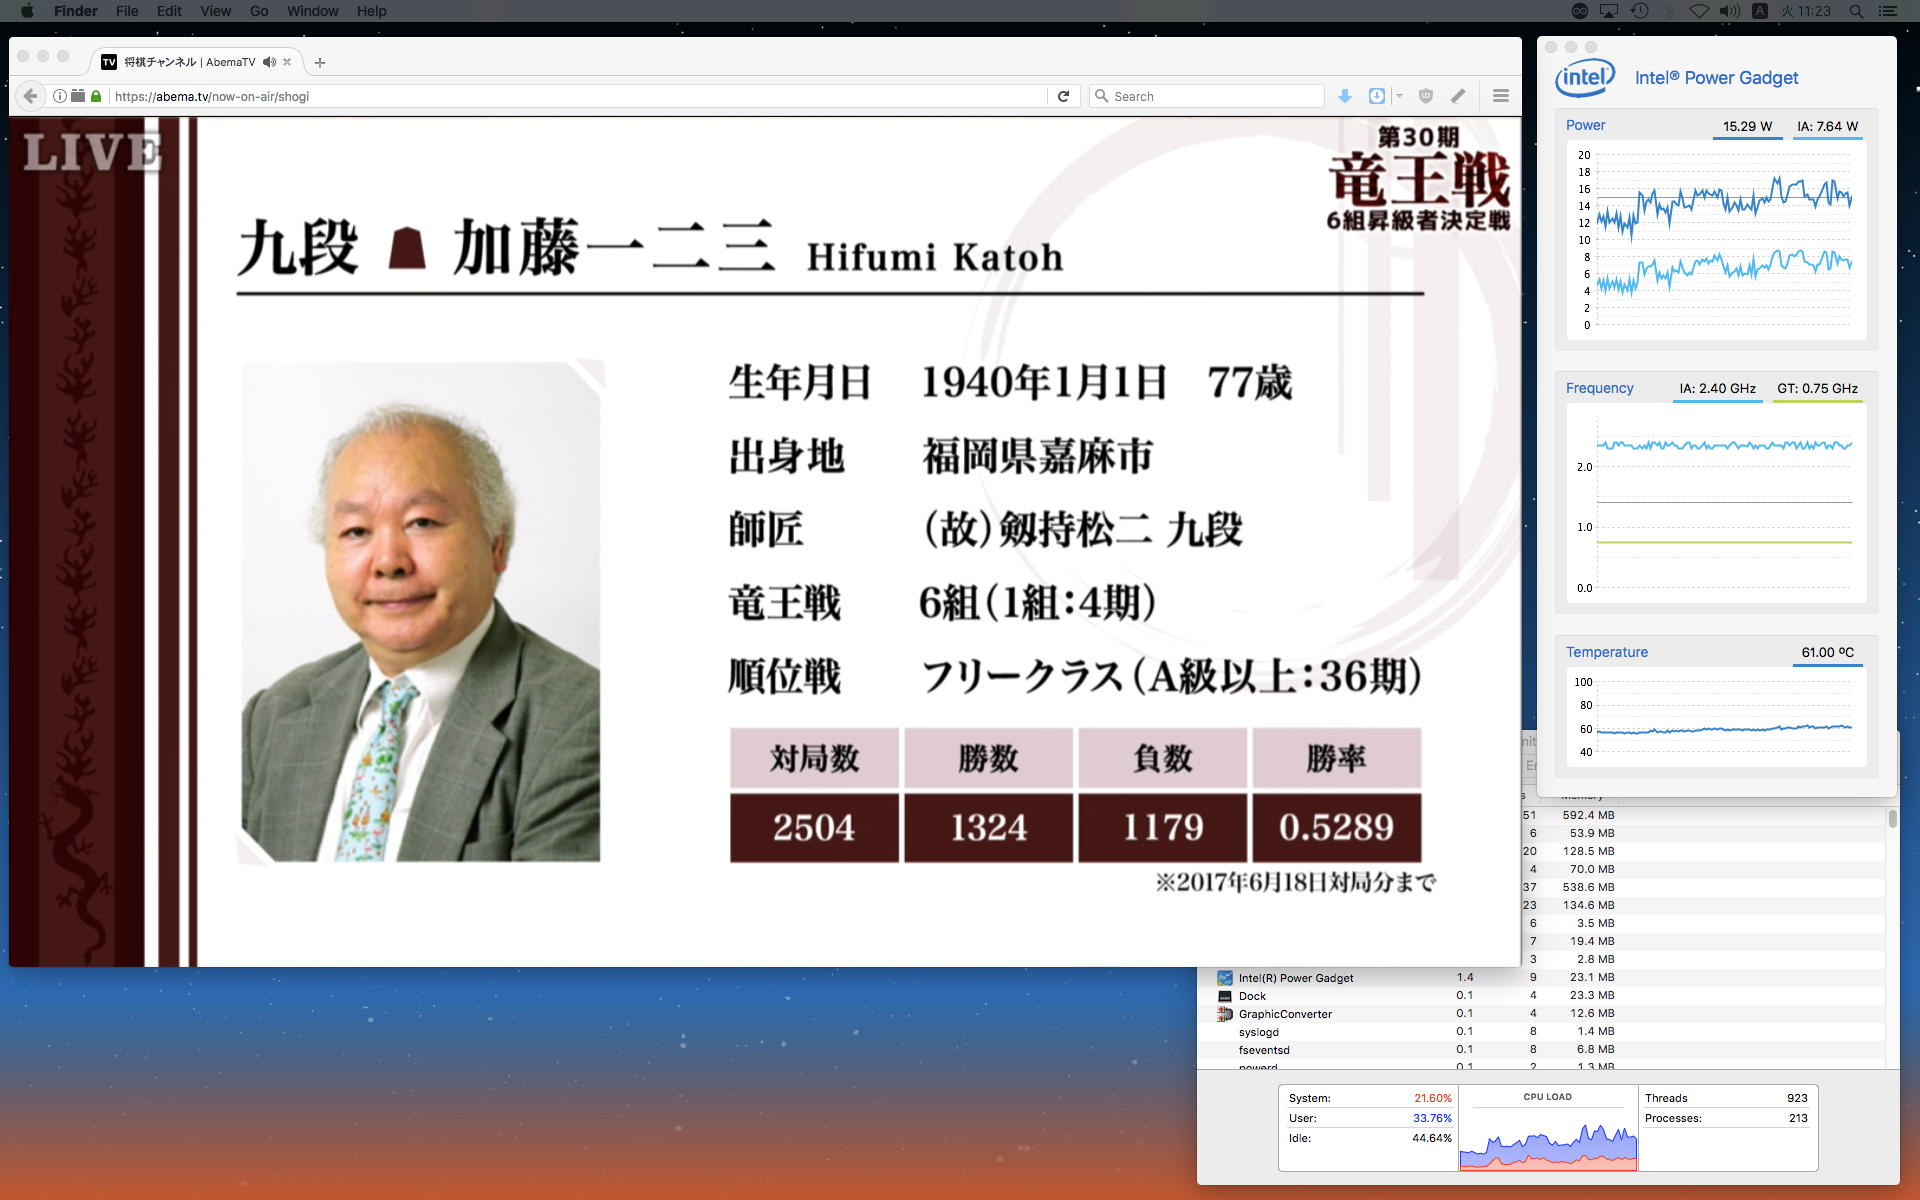Click the pencil edit toolbar icon
The width and height of the screenshot is (1920, 1200).
pos(1458,96)
